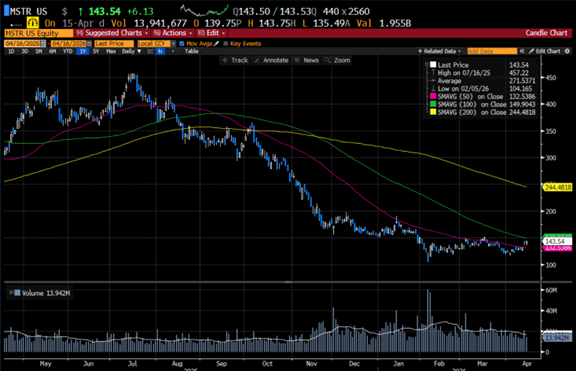Expand the Related Data dropdown
Screen dimensions: 576x371
pyautogui.click(x=439, y=51)
